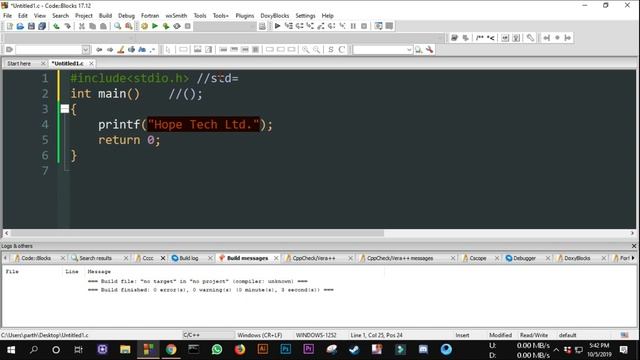Click the Undo arrow icon

56,26
